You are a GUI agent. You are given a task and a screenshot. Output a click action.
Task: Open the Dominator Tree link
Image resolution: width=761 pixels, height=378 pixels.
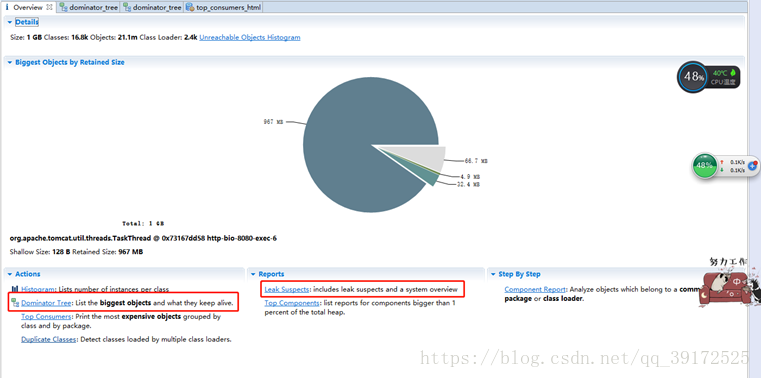pyautogui.click(x=47, y=303)
